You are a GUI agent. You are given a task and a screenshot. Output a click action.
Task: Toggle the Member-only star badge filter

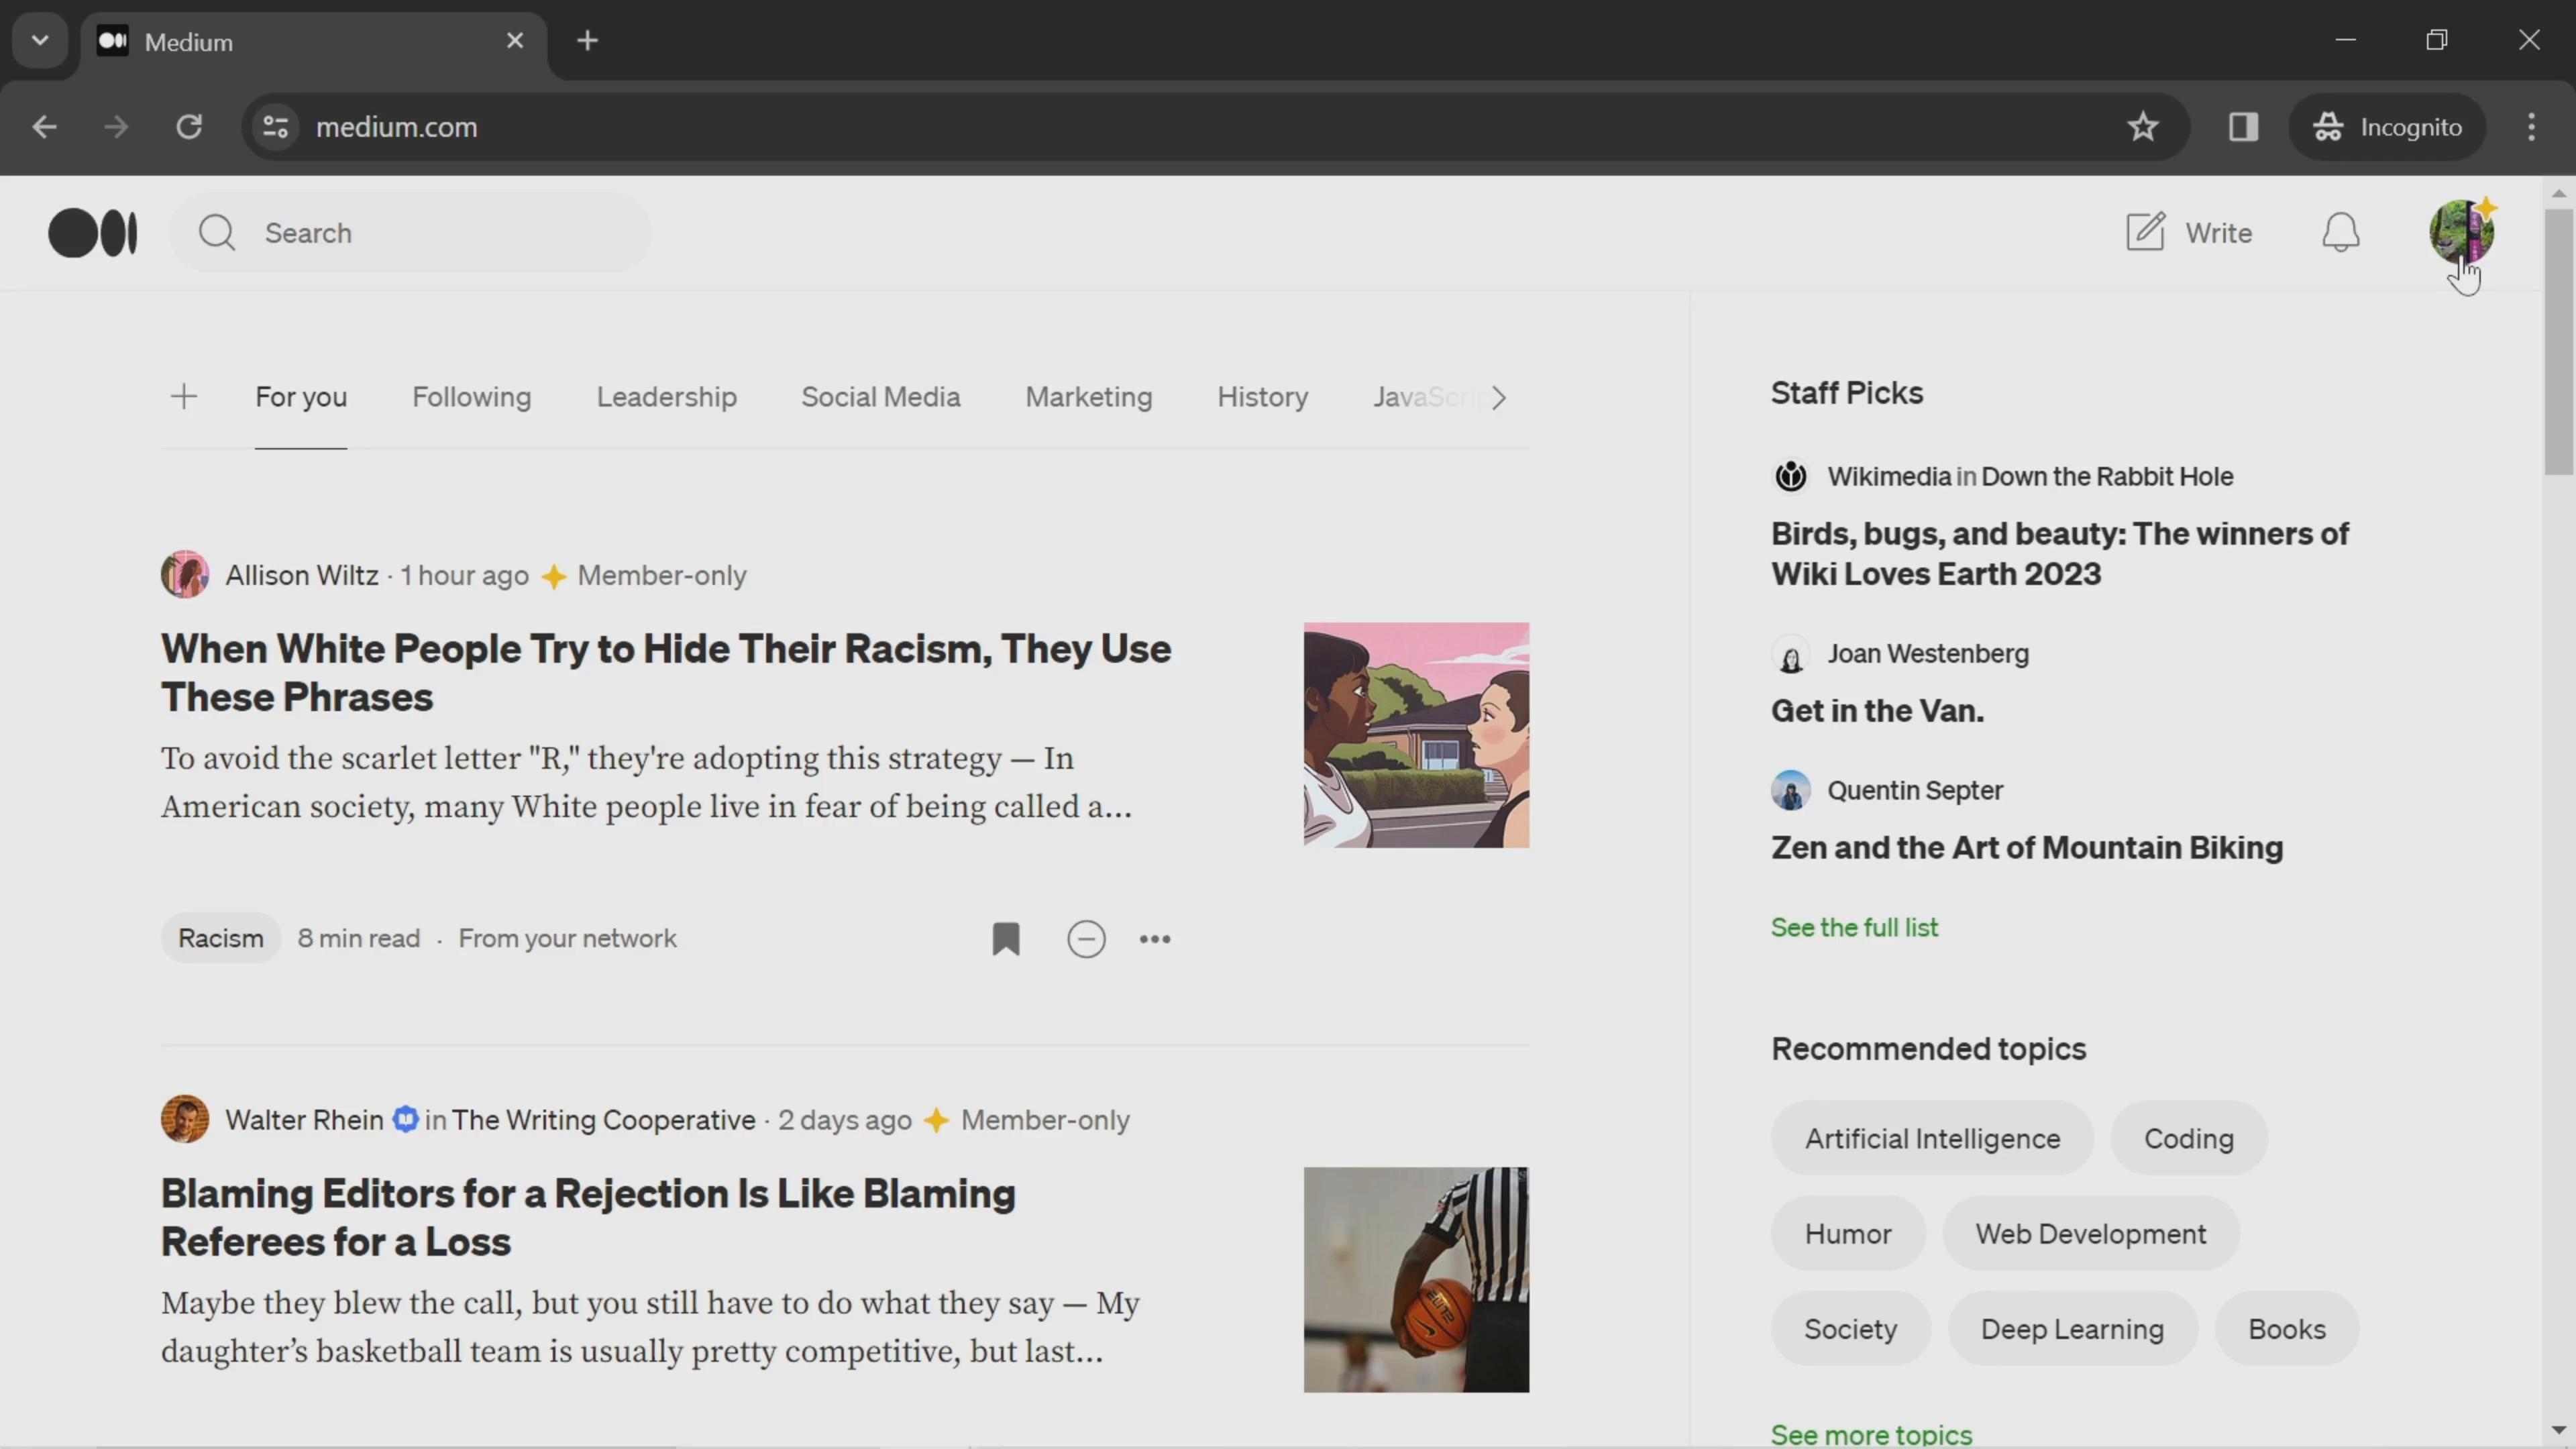[x=552, y=575]
